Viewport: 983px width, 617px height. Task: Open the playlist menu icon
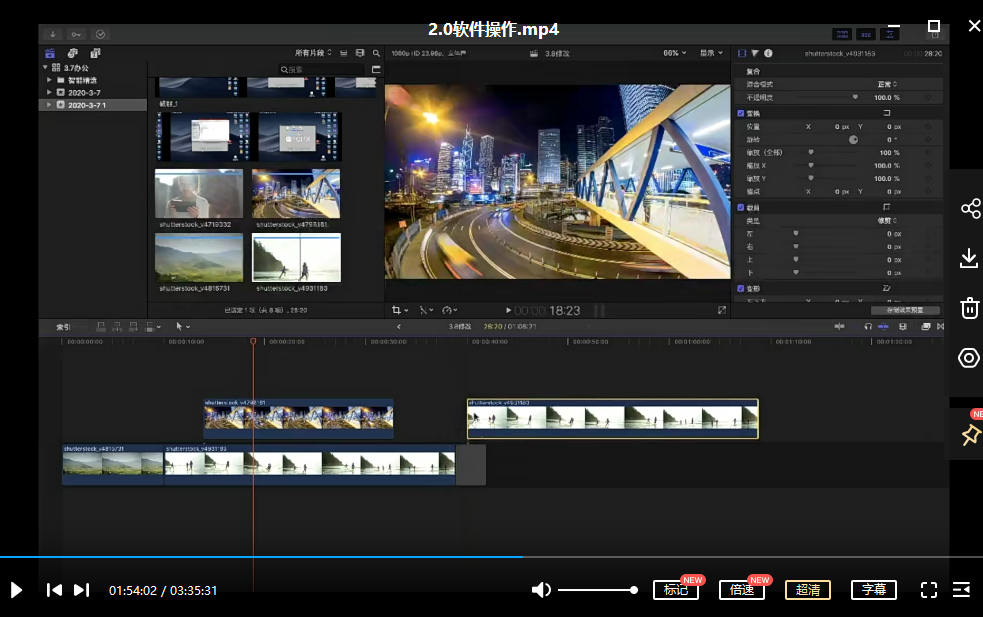[x=961, y=590]
